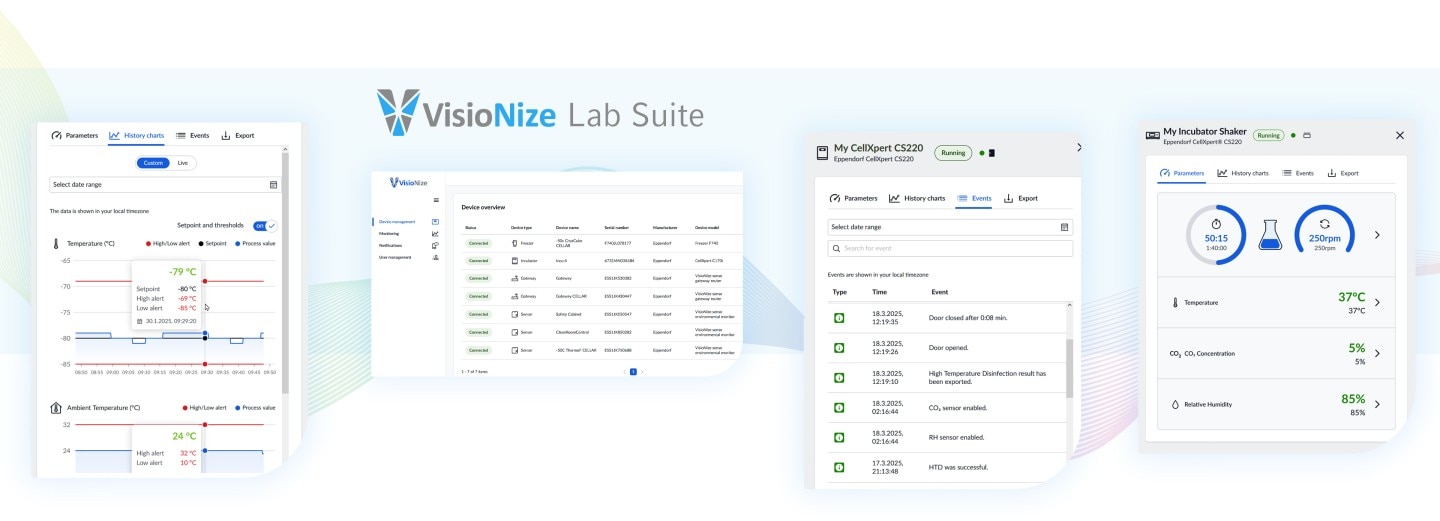
Task: Click the Incubator Shaker device icon in header
Action: (x=1152, y=135)
